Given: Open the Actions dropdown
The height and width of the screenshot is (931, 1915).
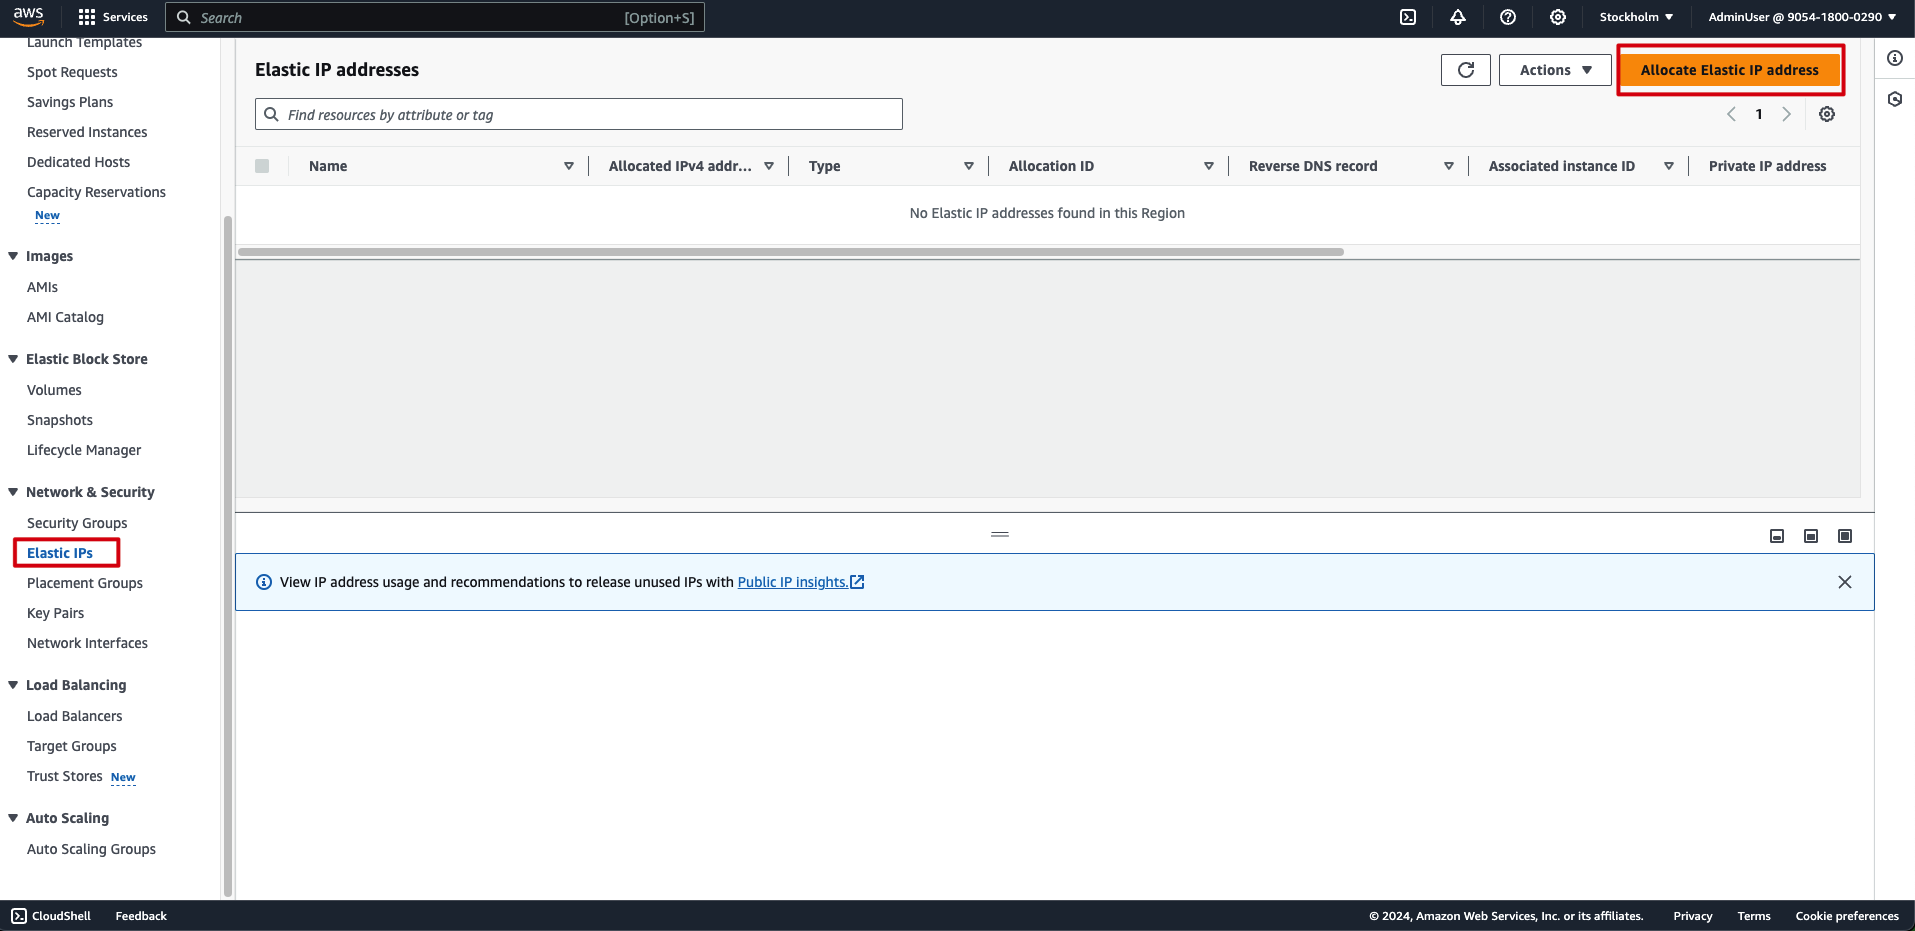Looking at the screenshot, I should tap(1555, 70).
